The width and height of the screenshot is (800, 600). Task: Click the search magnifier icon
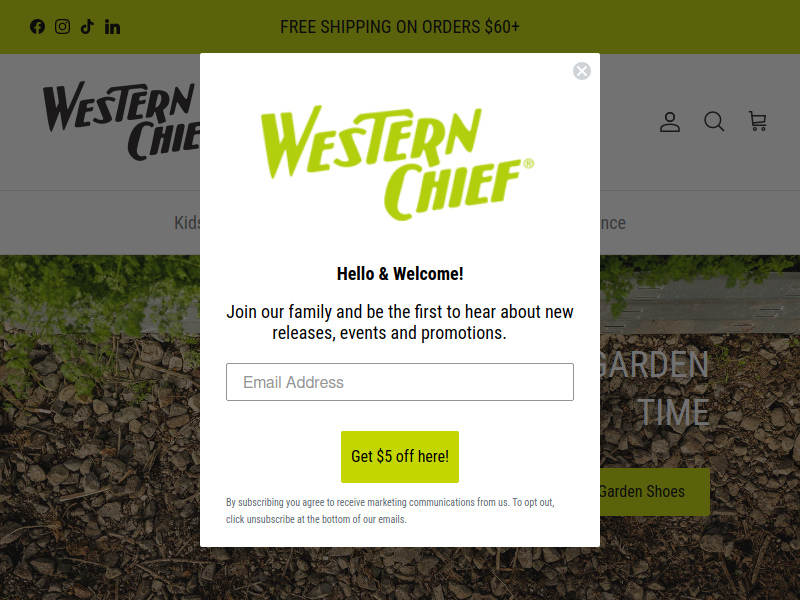point(714,122)
